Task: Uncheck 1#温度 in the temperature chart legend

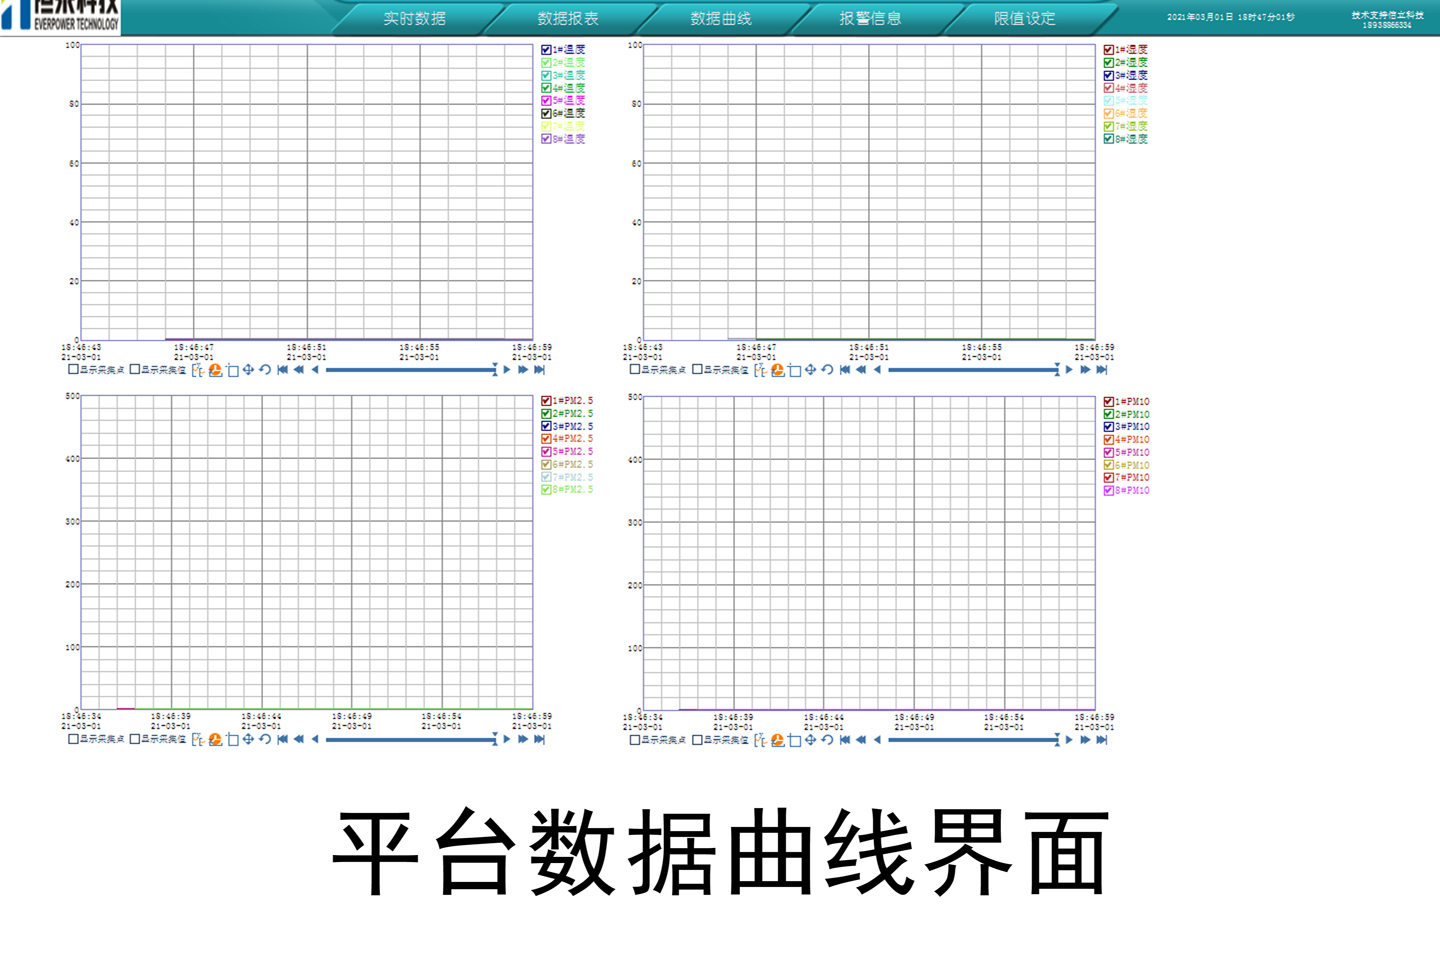Action: pos(546,50)
